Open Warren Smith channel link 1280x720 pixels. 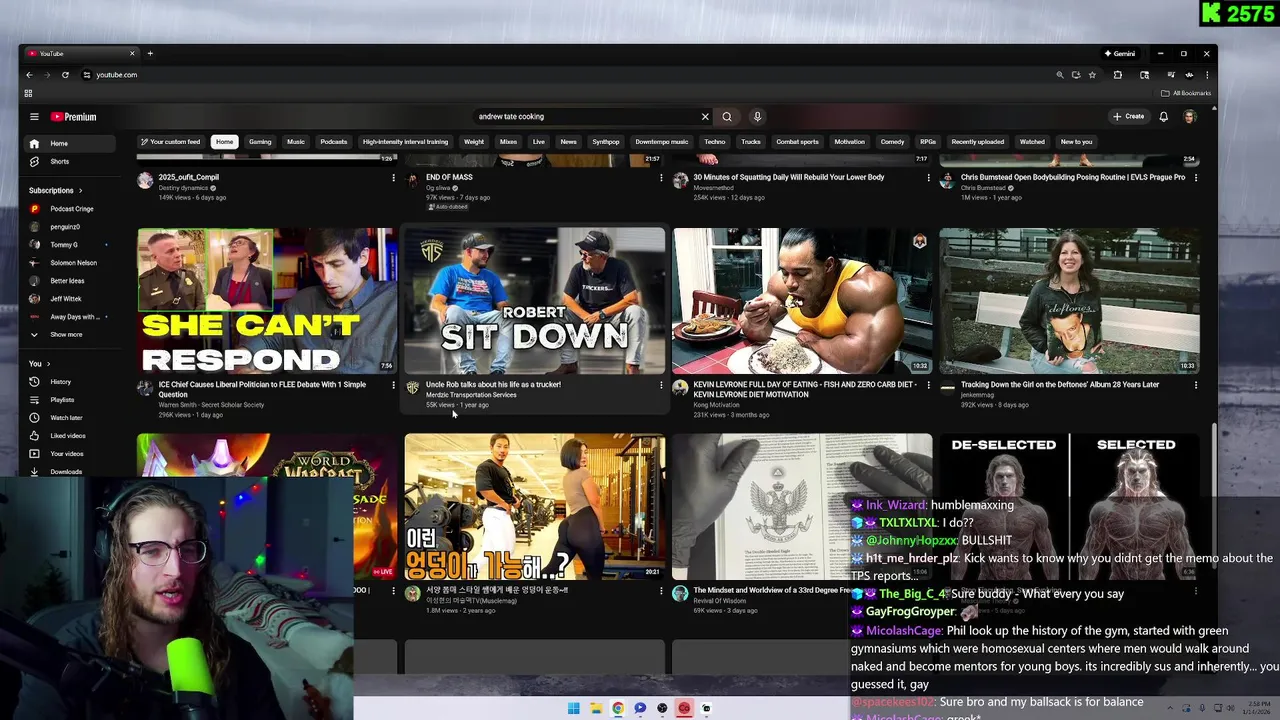point(211,405)
